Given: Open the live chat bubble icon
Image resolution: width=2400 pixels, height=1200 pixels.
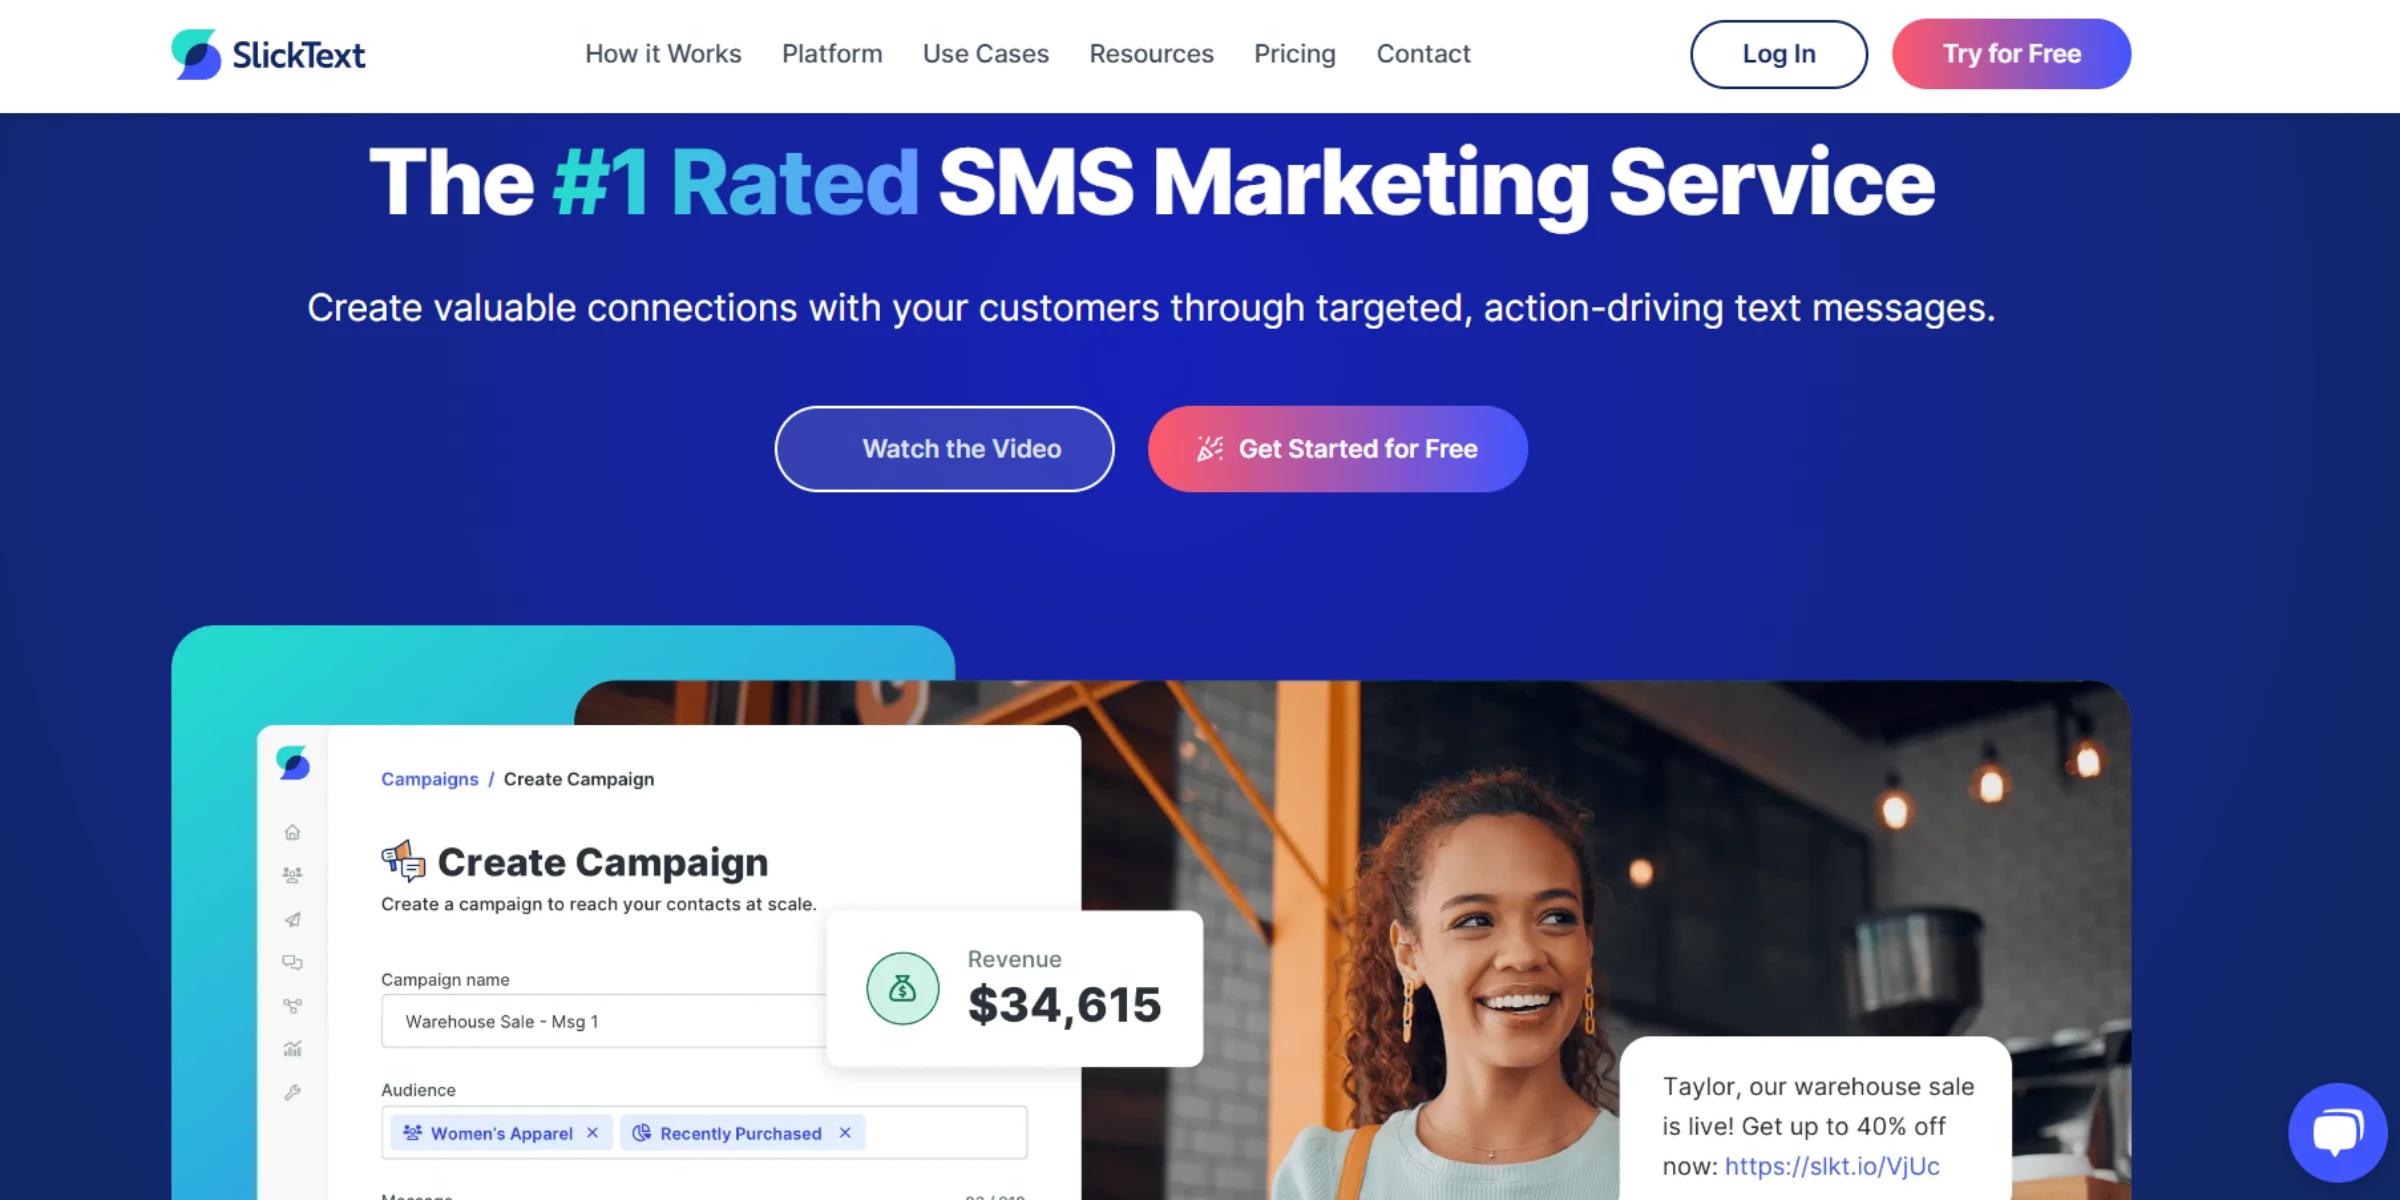Looking at the screenshot, I should click(x=2337, y=1132).
